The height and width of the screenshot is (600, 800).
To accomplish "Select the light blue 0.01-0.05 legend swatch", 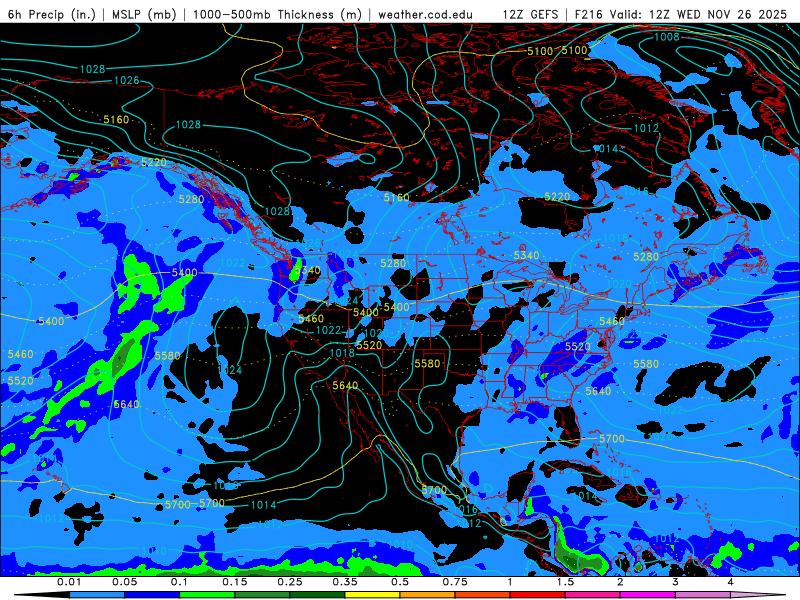I will click(x=97, y=595).
